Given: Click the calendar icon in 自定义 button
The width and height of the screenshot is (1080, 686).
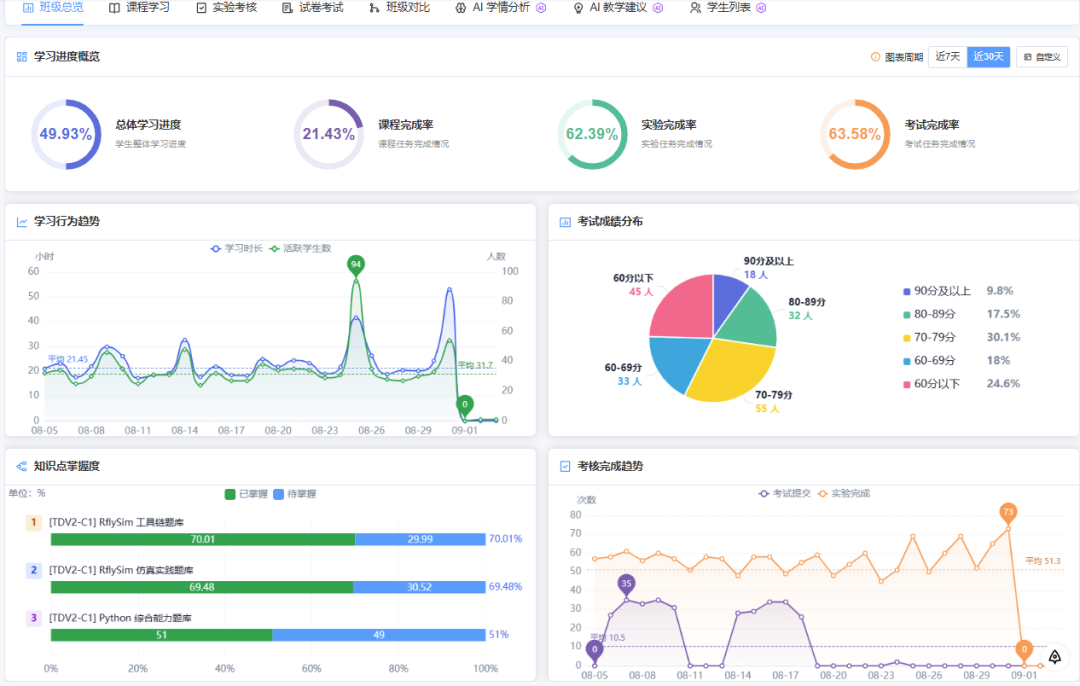Looking at the screenshot, I should tap(1028, 57).
